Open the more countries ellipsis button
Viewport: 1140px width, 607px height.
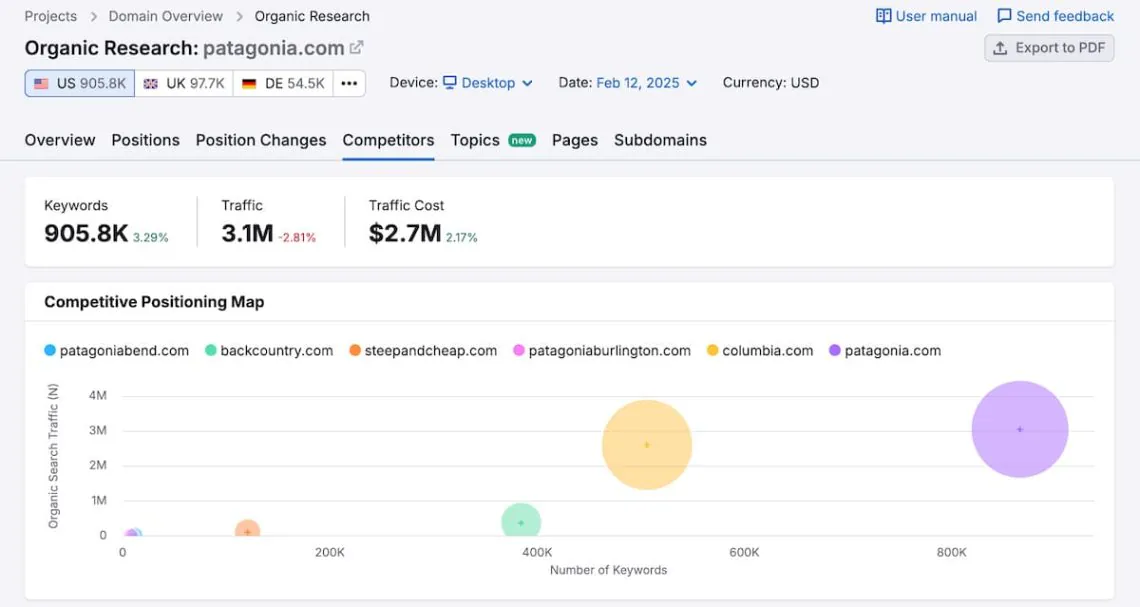349,84
